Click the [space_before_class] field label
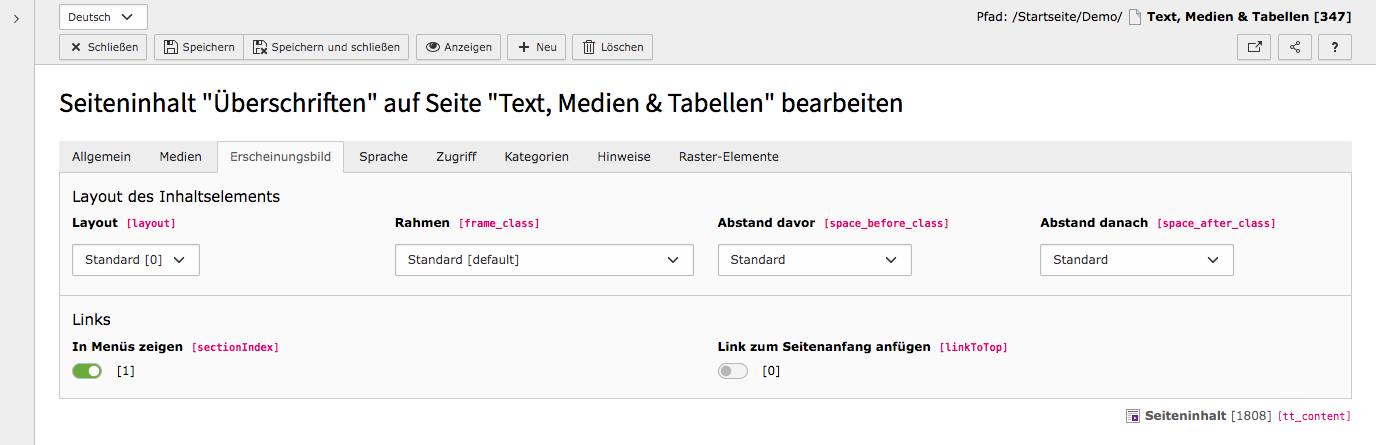This screenshot has height=445, width=1376. (885, 223)
